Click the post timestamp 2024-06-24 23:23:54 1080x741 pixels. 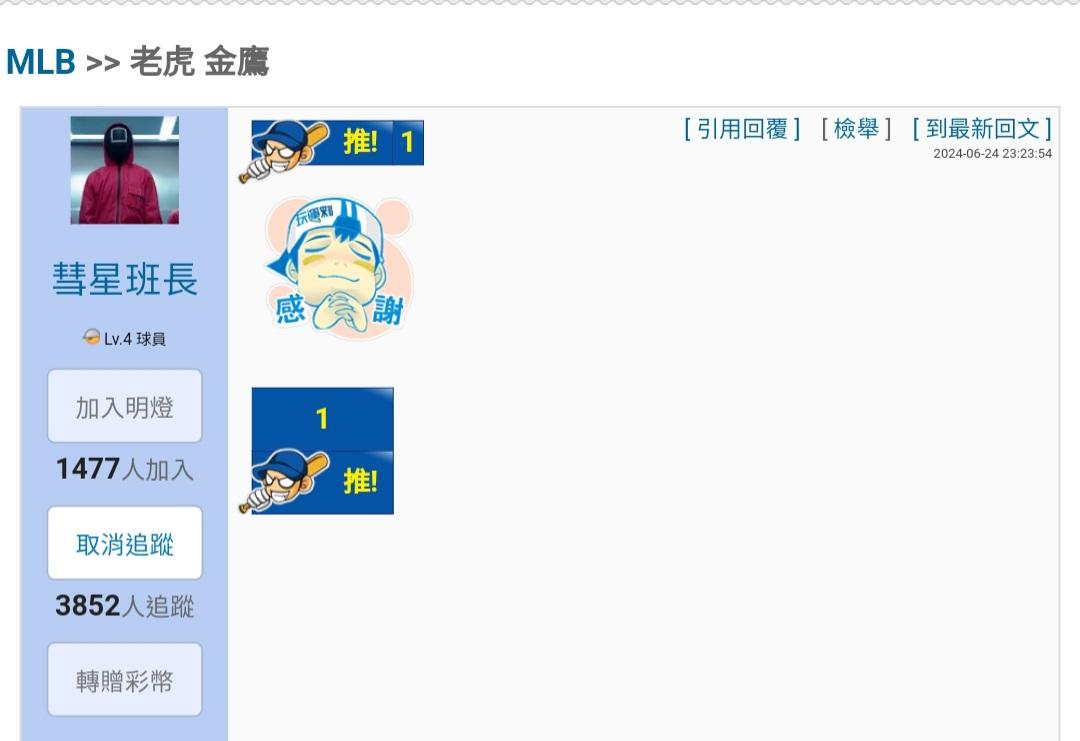tap(993, 154)
